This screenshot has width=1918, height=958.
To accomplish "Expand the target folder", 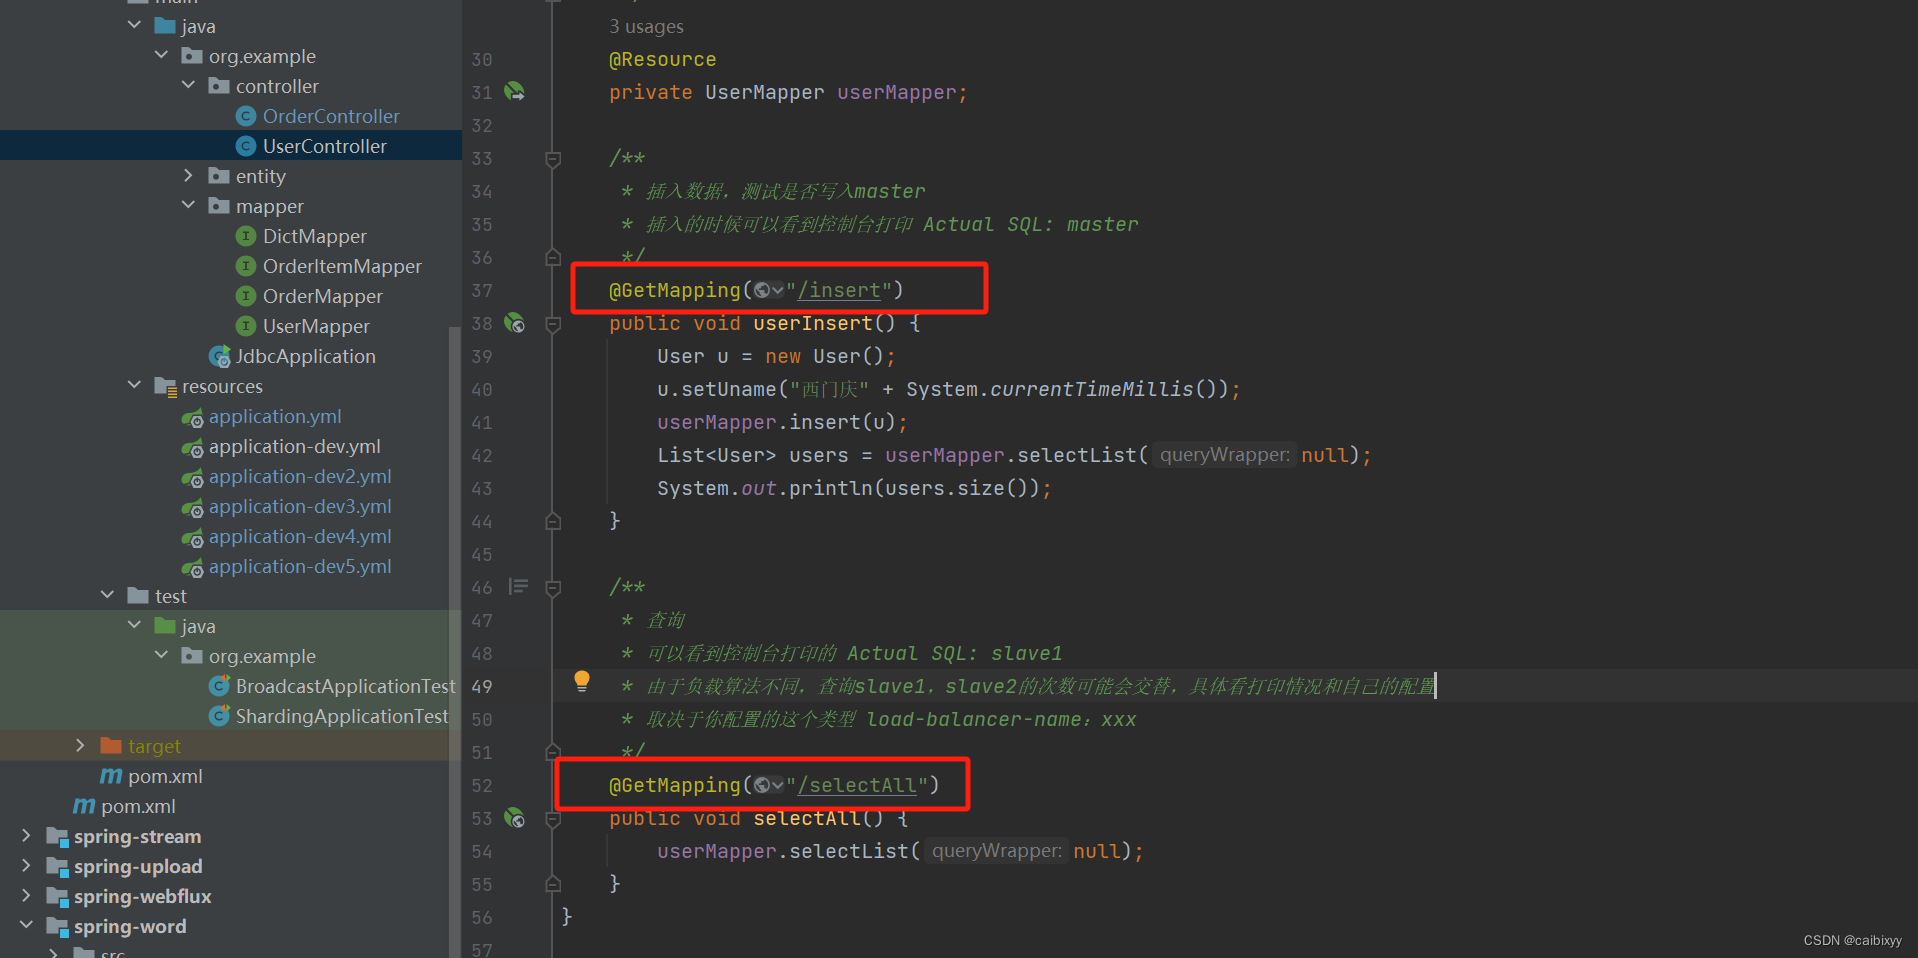I will pyautogui.click(x=81, y=745).
